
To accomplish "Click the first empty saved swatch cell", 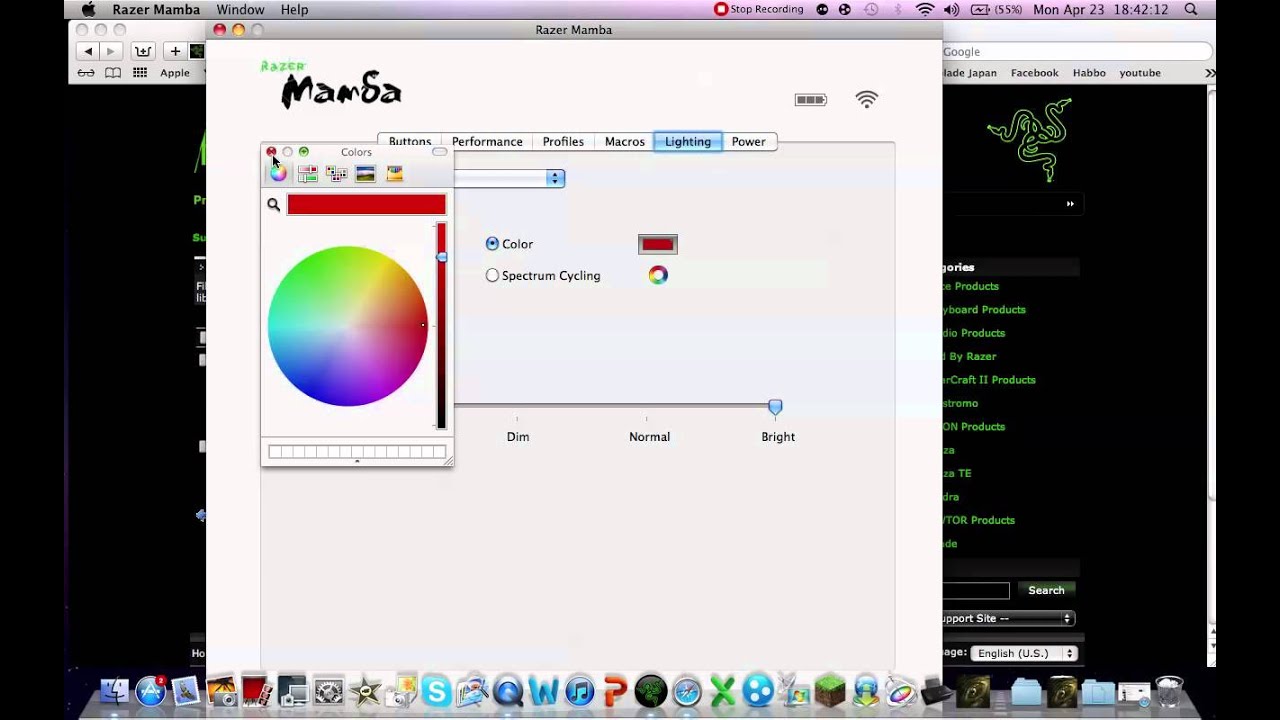I will click(274, 452).
